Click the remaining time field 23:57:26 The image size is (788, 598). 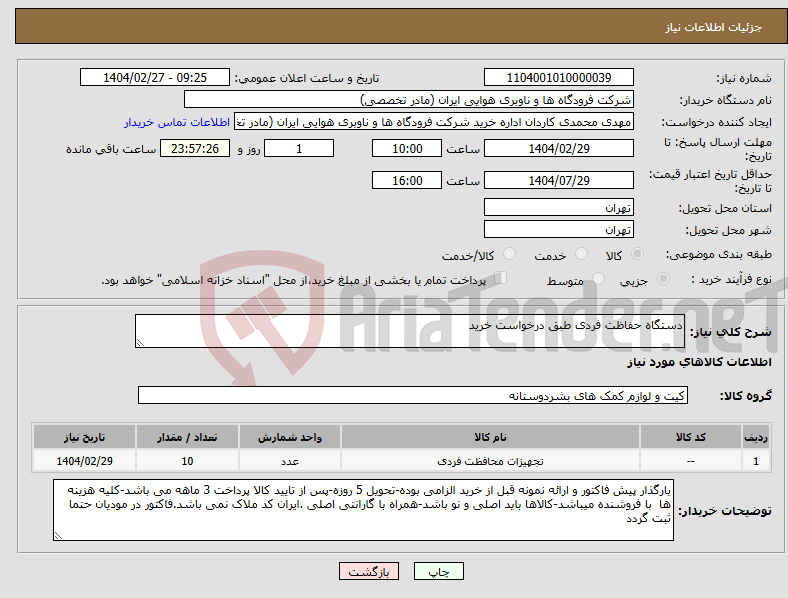pos(195,149)
